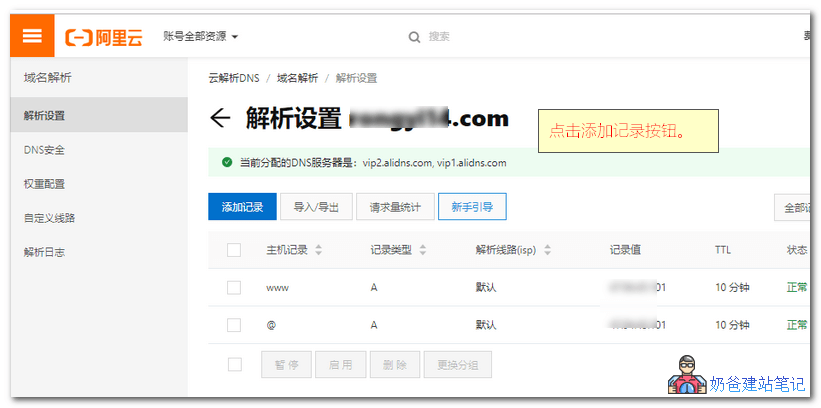Tick the bottom batch-action checkbox
Screen dimensions: 821x408
point(235,365)
